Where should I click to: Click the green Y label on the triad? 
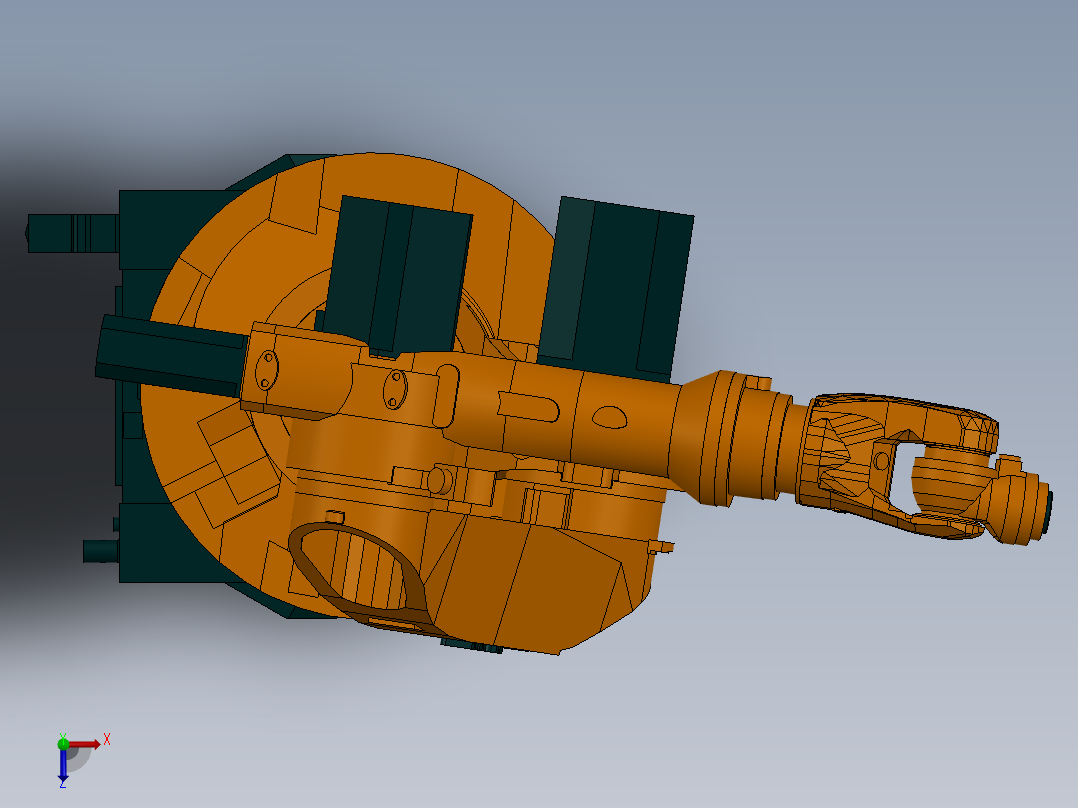coord(63,735)
